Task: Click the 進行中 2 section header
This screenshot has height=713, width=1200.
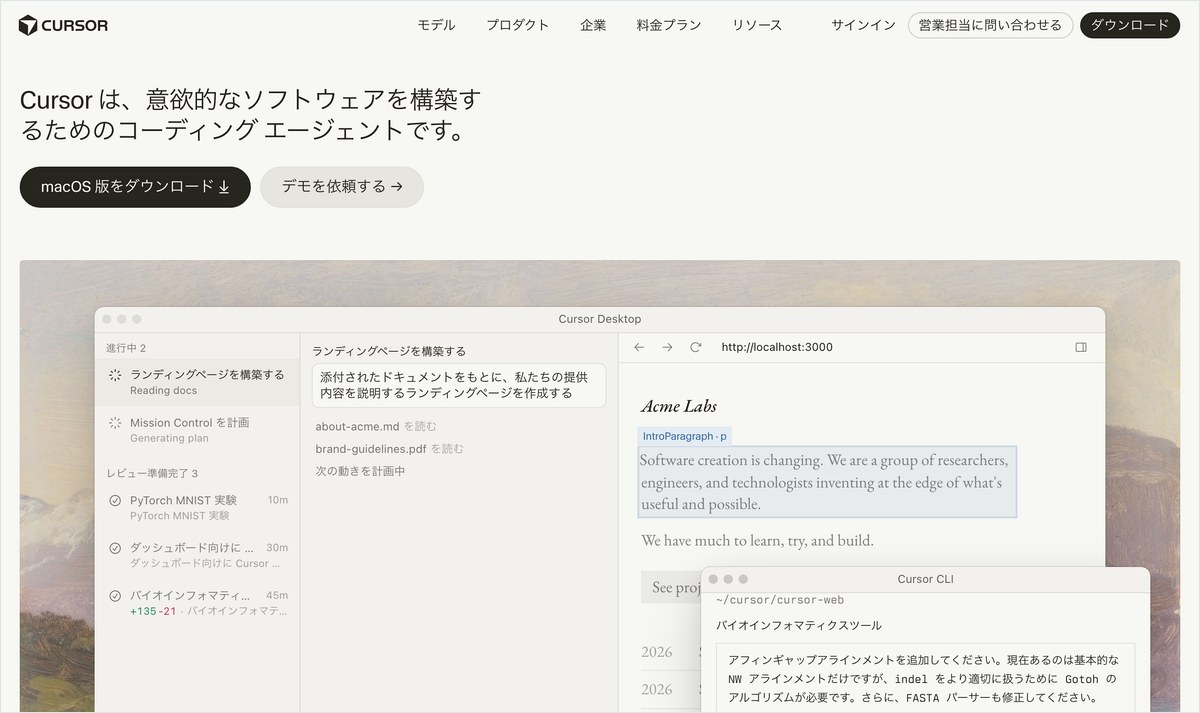Action: point(126,348)
